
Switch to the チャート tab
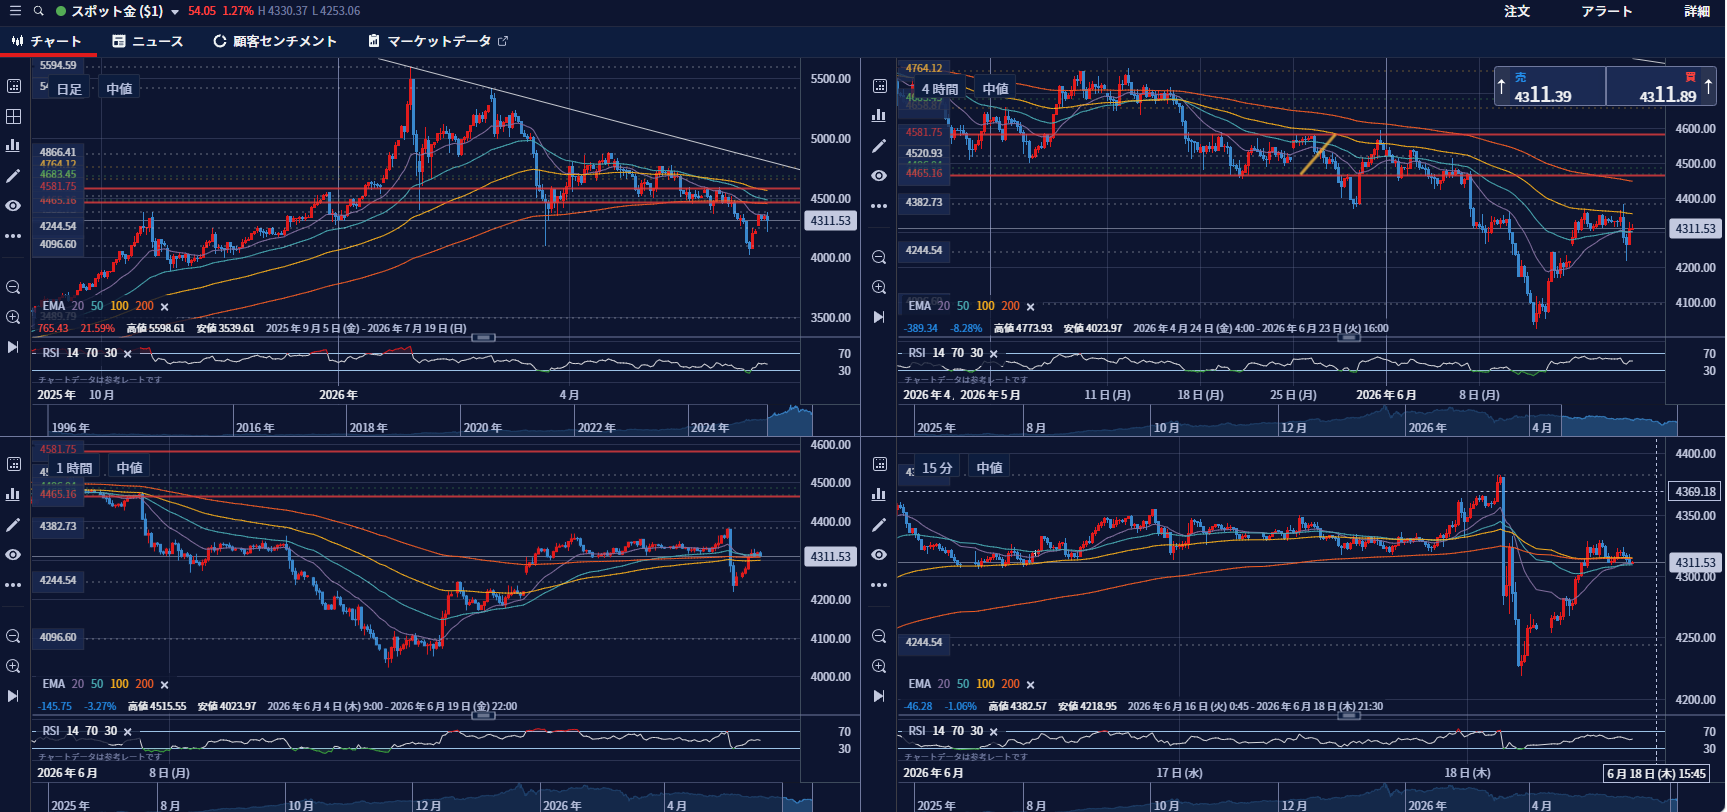[x=47, y=41]
